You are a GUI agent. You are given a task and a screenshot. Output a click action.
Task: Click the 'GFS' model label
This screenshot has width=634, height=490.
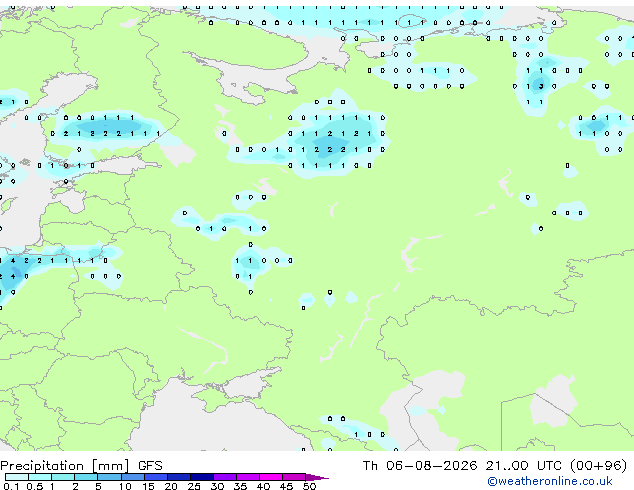tap(150, 466)
